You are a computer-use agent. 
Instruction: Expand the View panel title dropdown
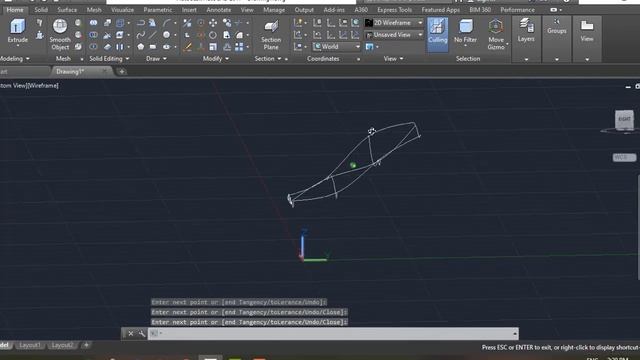pos(393,59)
